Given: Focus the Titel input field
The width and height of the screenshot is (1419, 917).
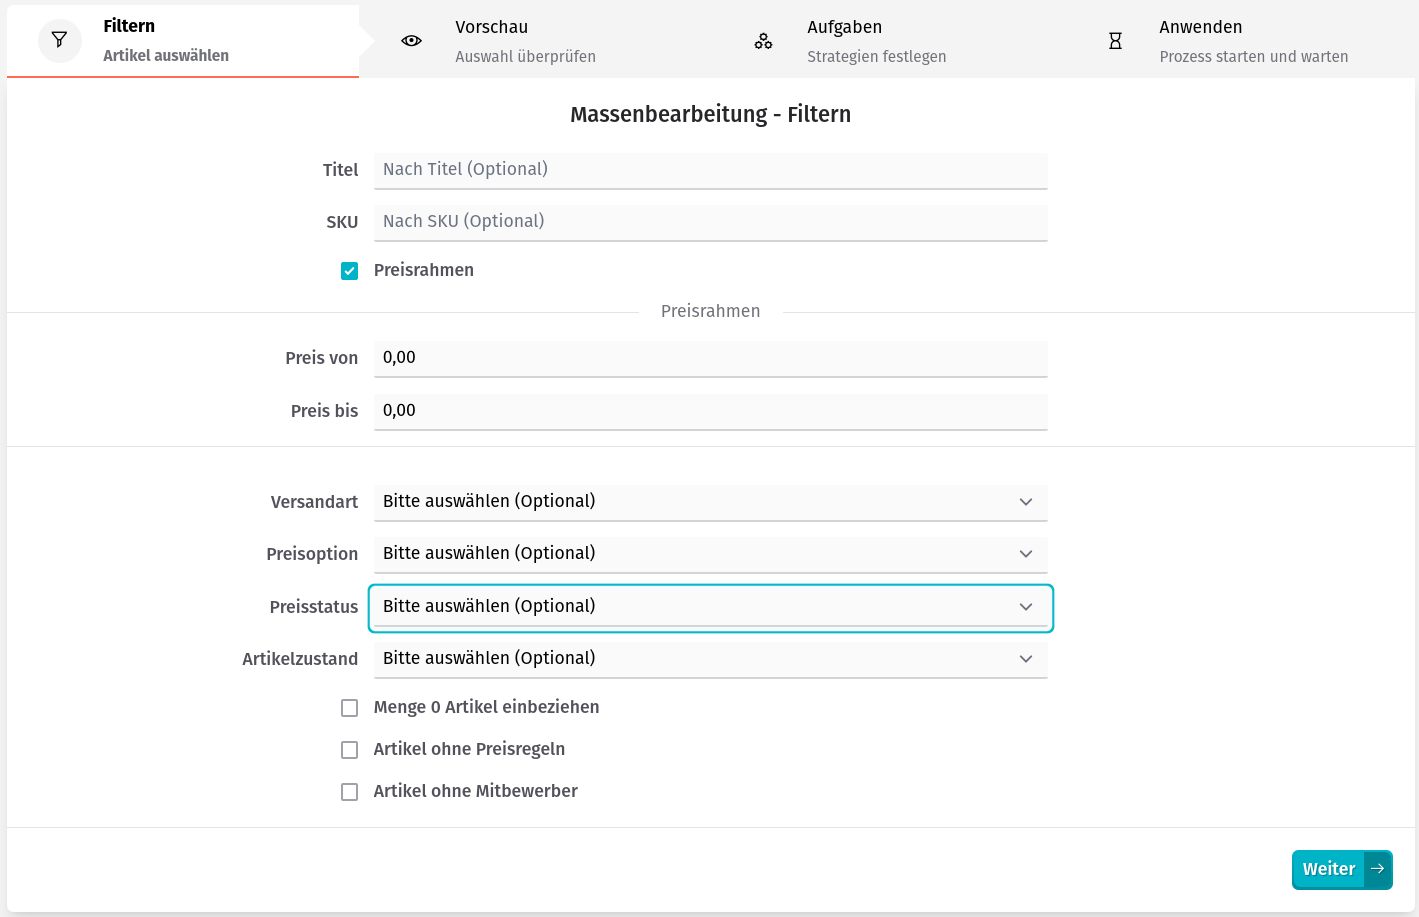Looking at the screenshot, I should (x=710, y=170).
